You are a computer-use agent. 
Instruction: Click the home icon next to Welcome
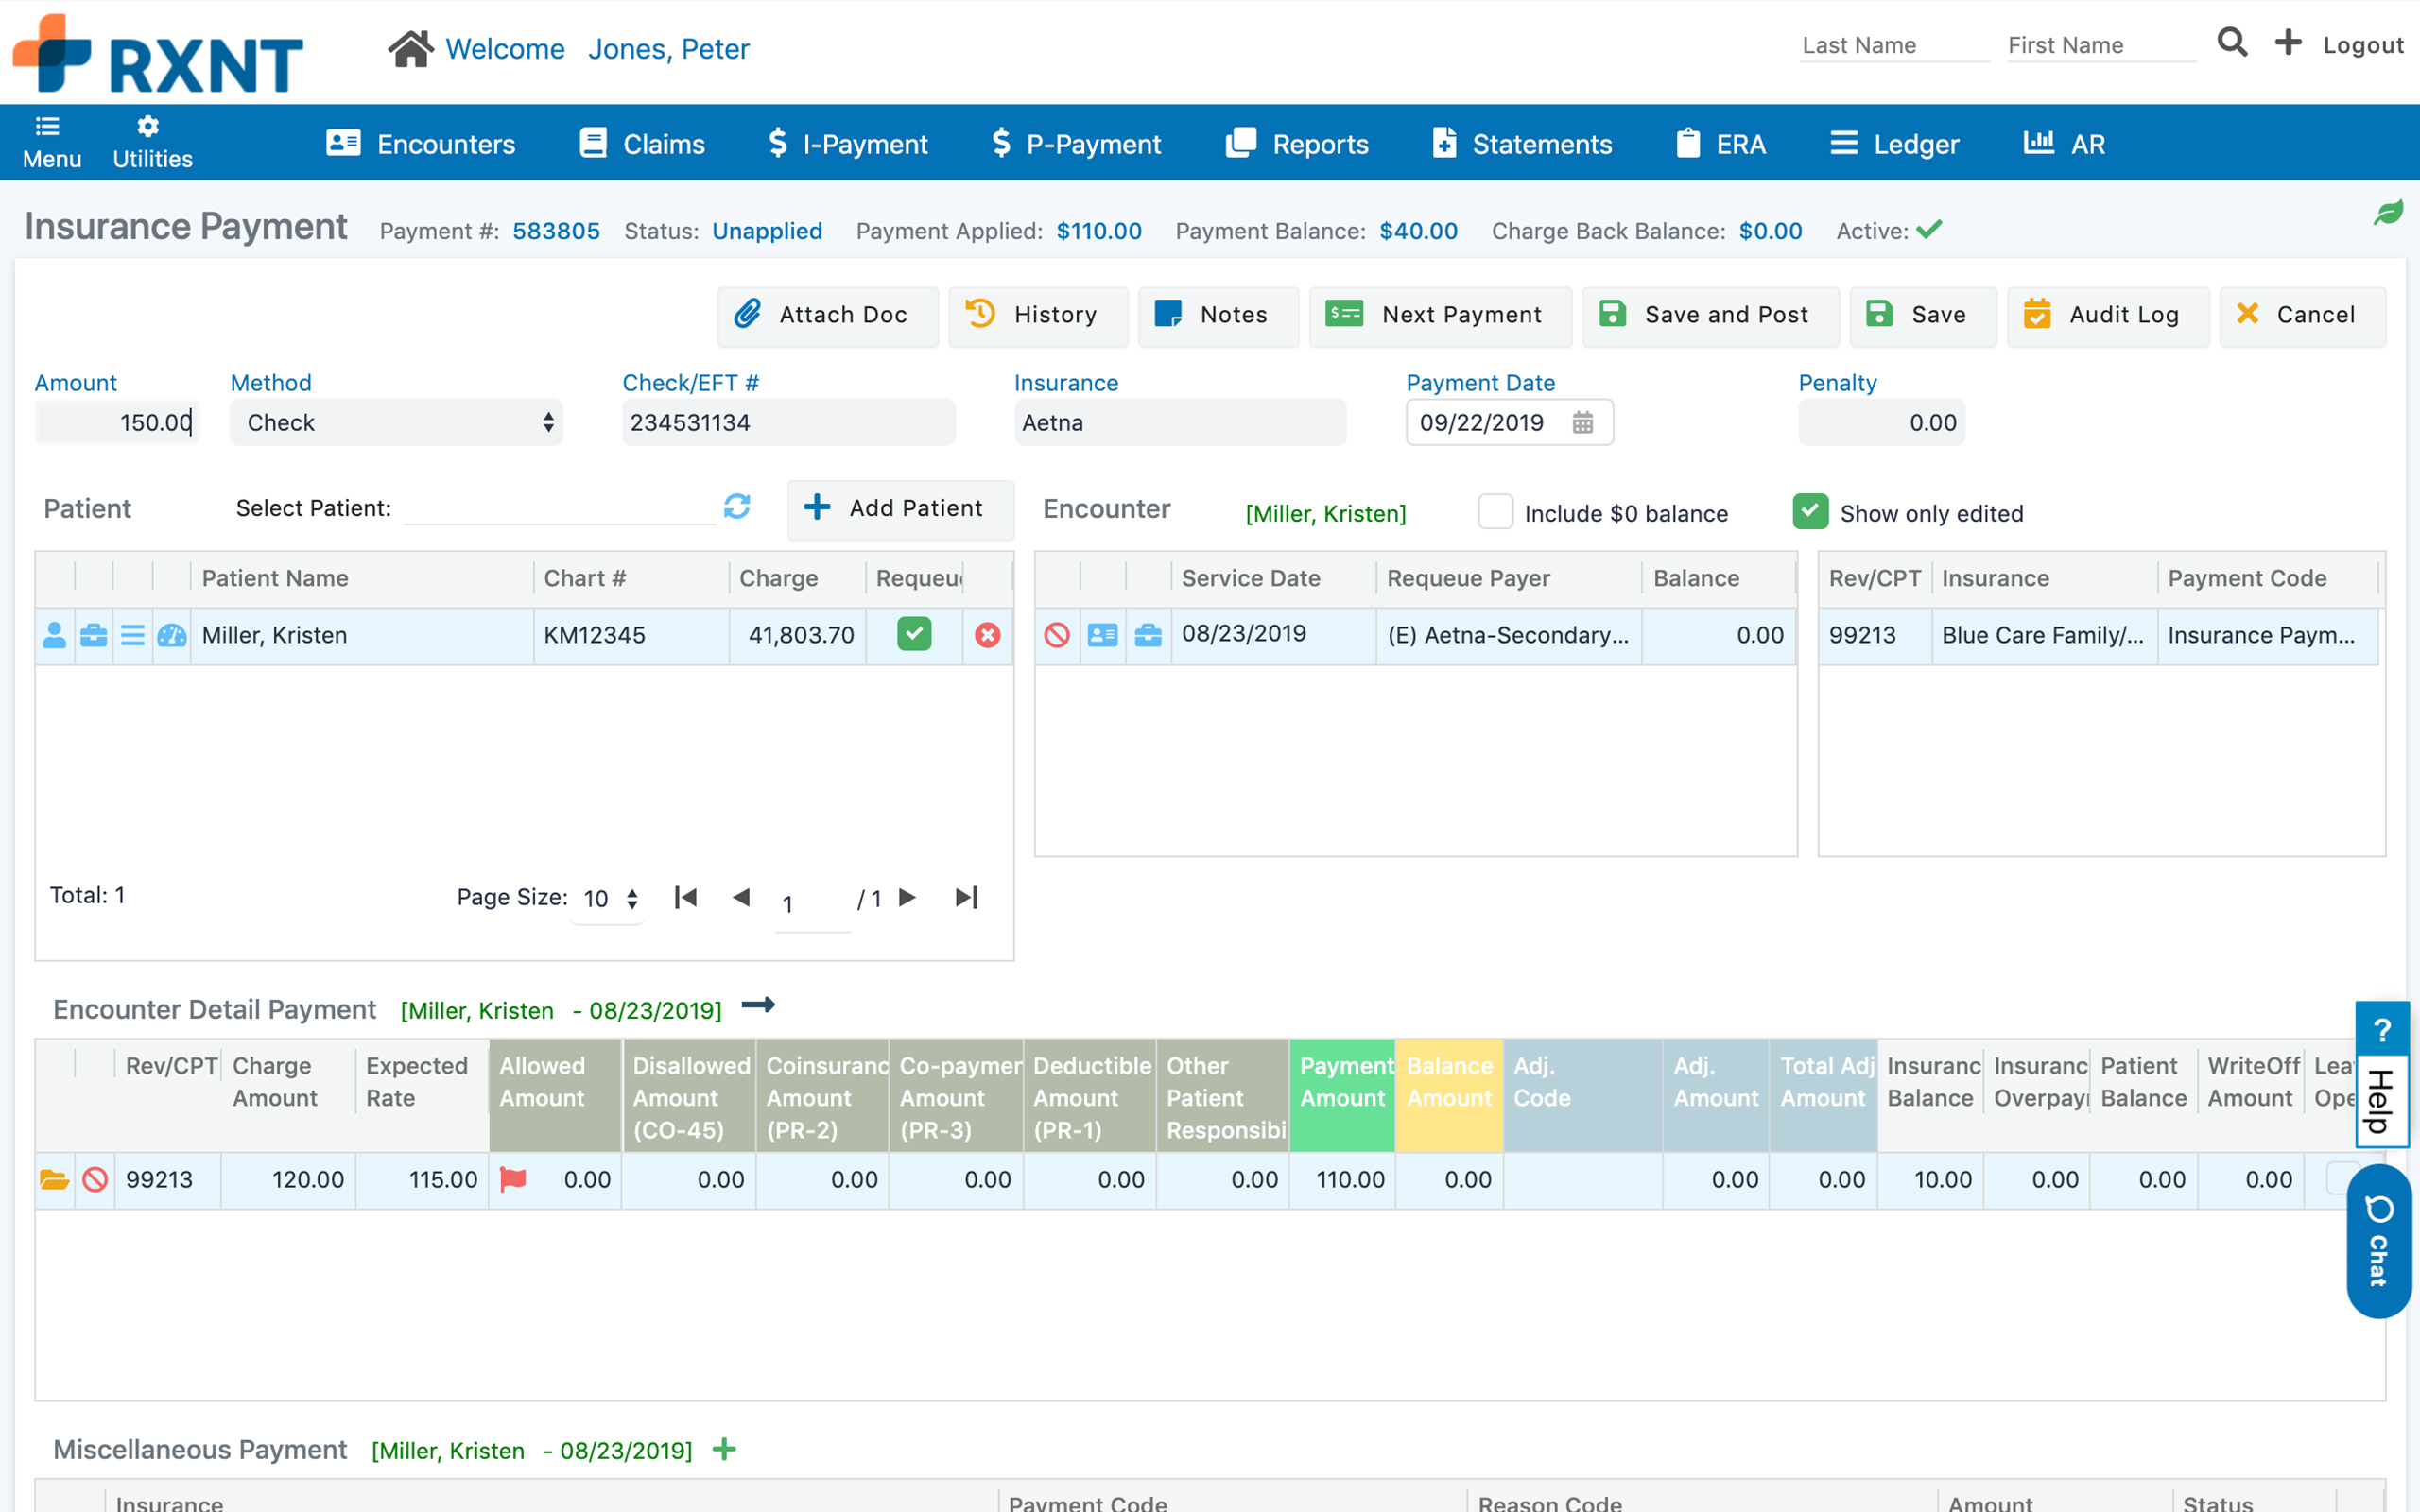pos(410,48)
